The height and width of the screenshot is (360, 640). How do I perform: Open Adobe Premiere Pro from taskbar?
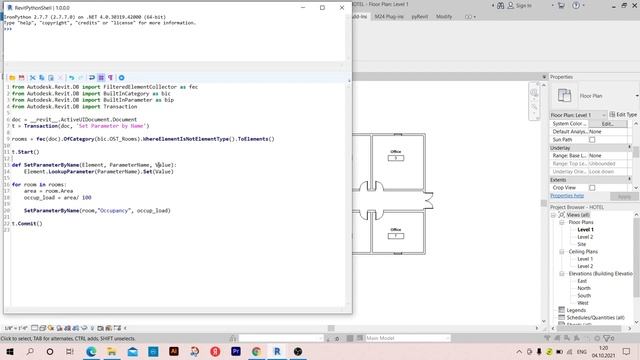click(x=236, y=351)
